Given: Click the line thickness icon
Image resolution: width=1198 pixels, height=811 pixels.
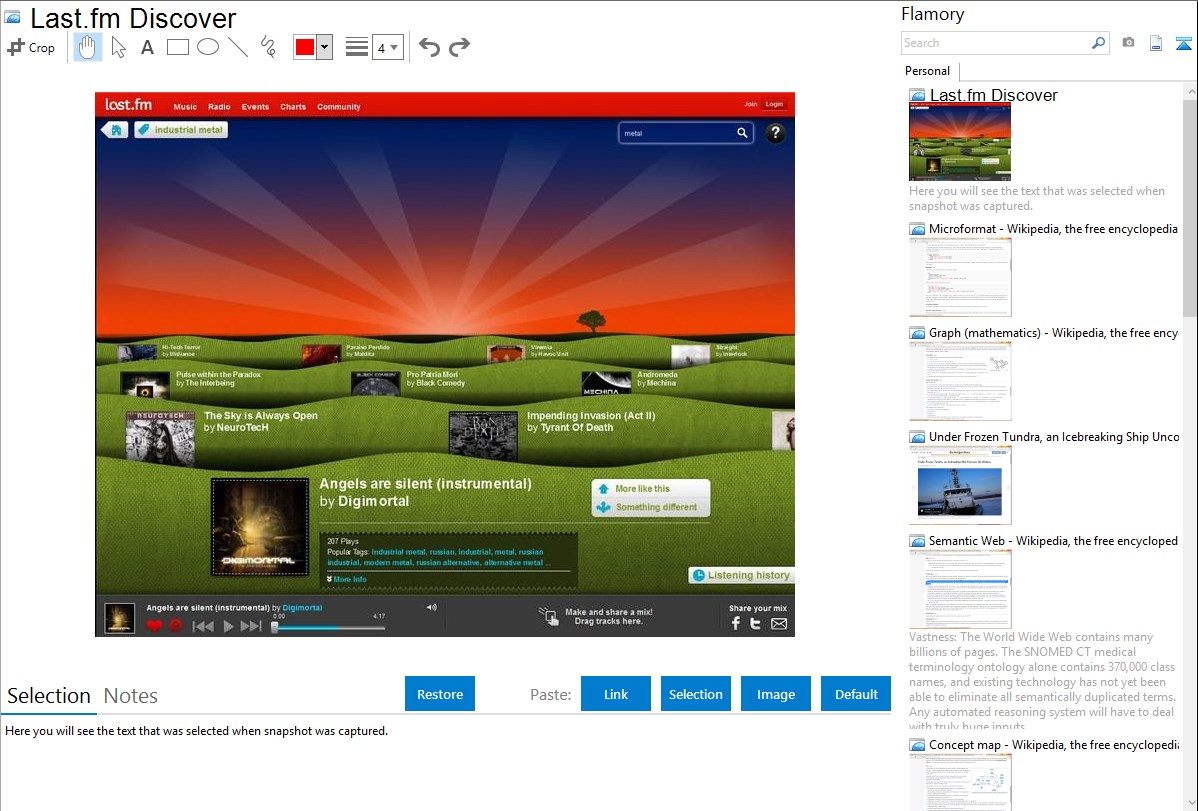Looking at the screenshot, I should [356, 47].
